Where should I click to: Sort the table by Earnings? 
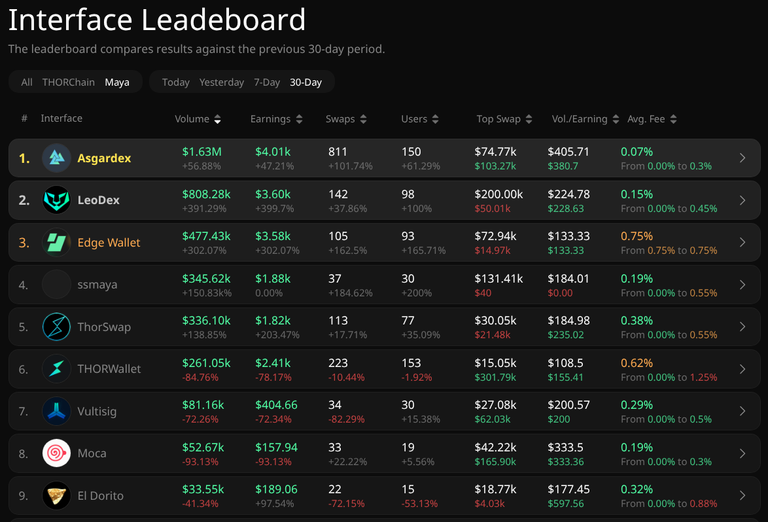pos(276,119)
